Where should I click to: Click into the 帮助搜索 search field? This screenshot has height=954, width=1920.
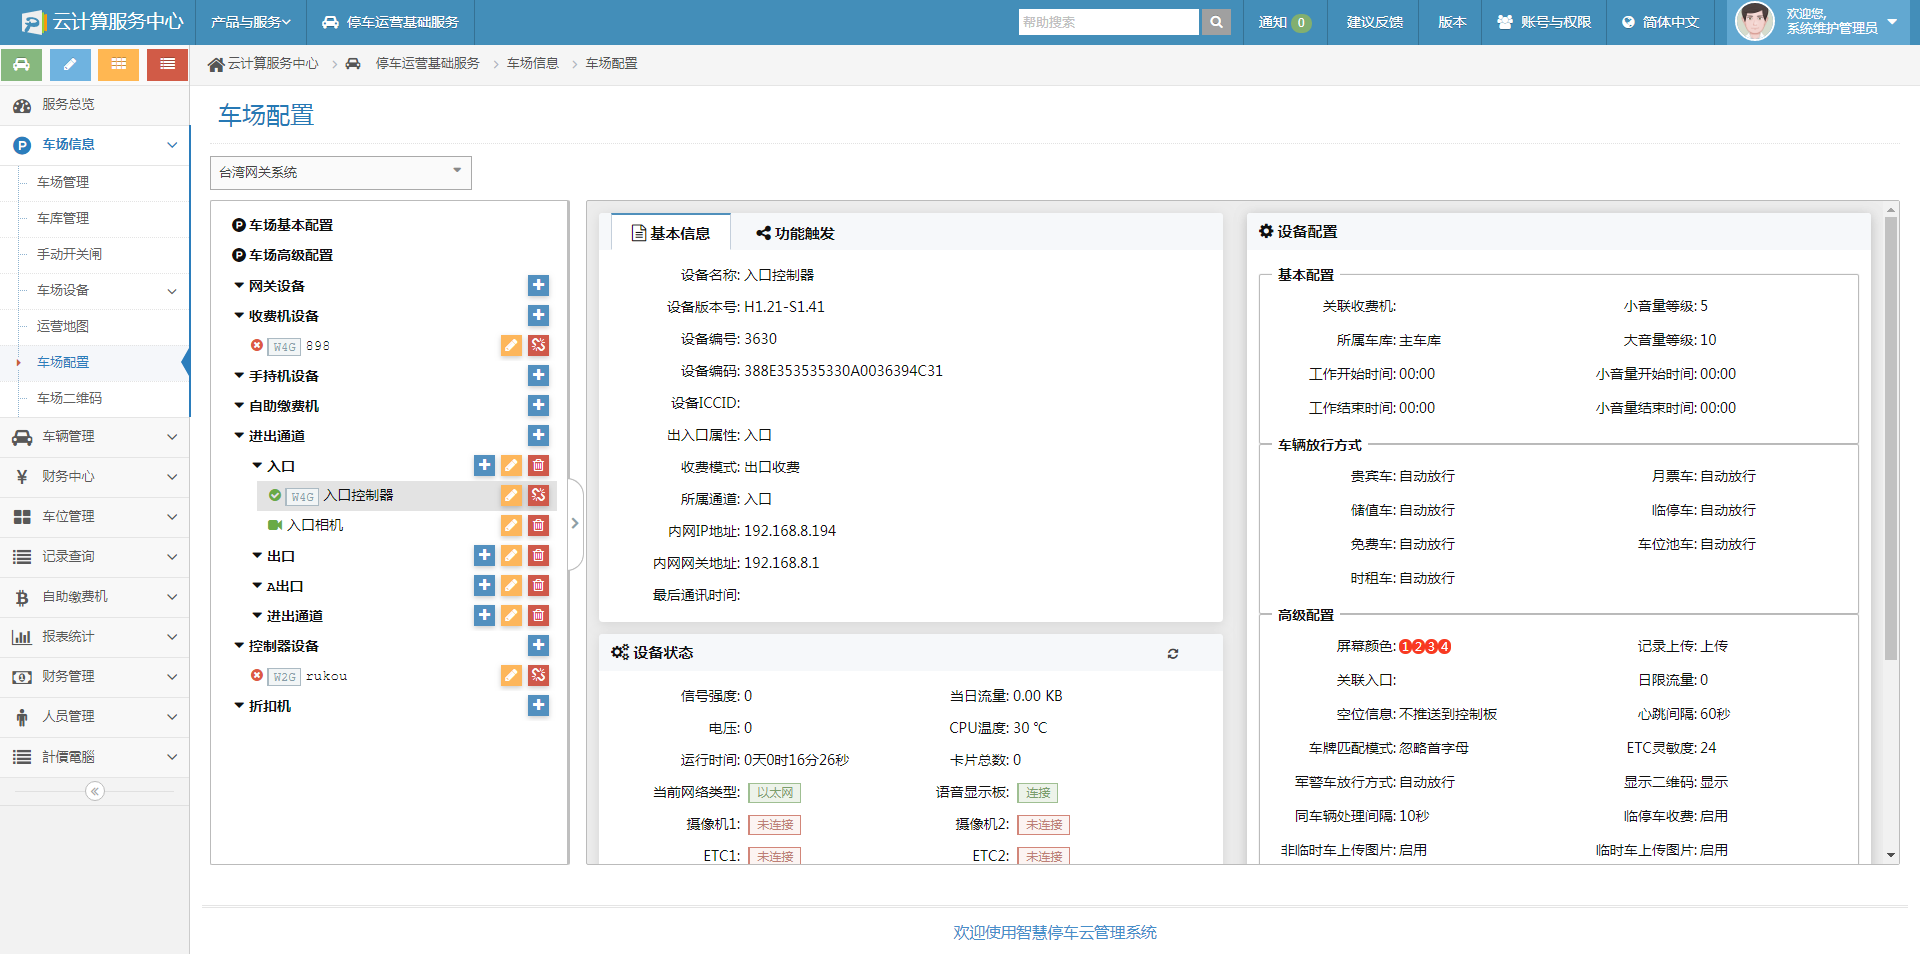1107,22
